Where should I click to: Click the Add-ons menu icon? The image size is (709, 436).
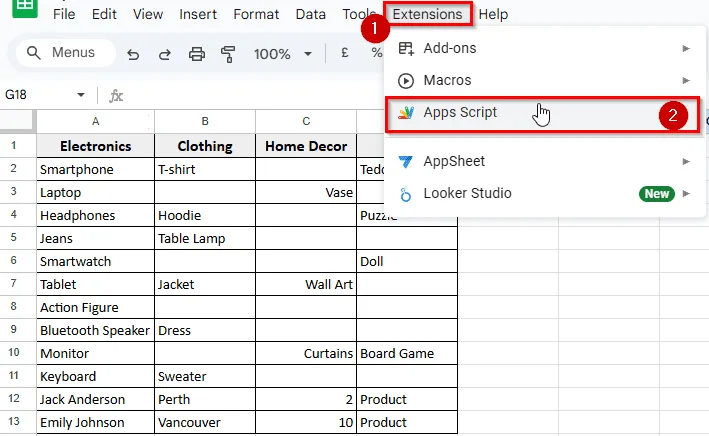point(406,48)
